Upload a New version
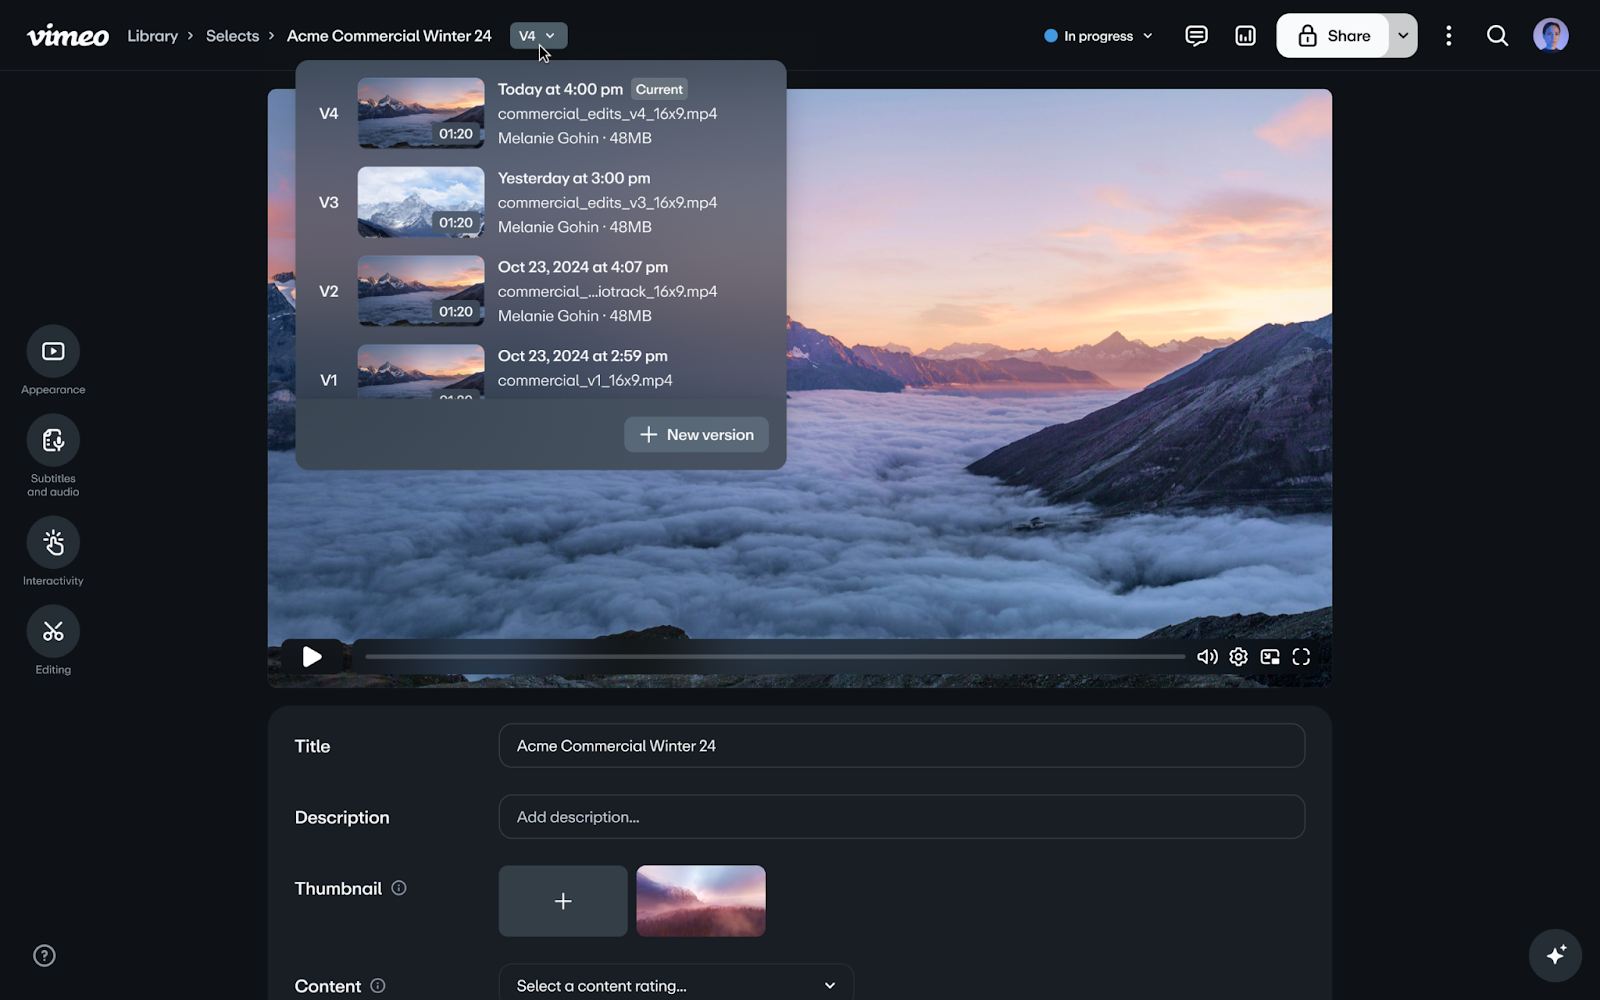 [695, 434]
